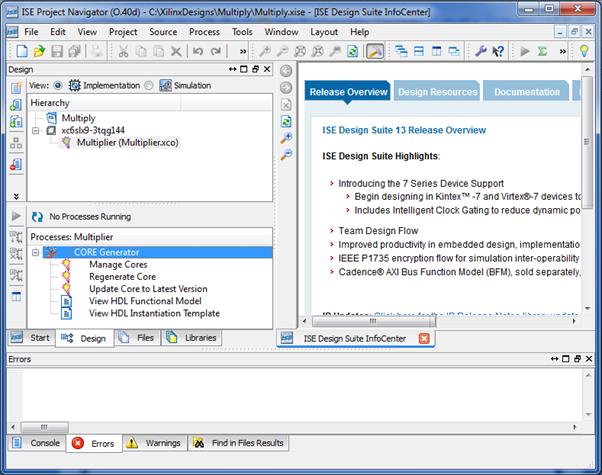Image resolution: width=602 pixels, height=475 pixels.
Task: Switch to Find in Files Results tab
Action: click(238, 443)
